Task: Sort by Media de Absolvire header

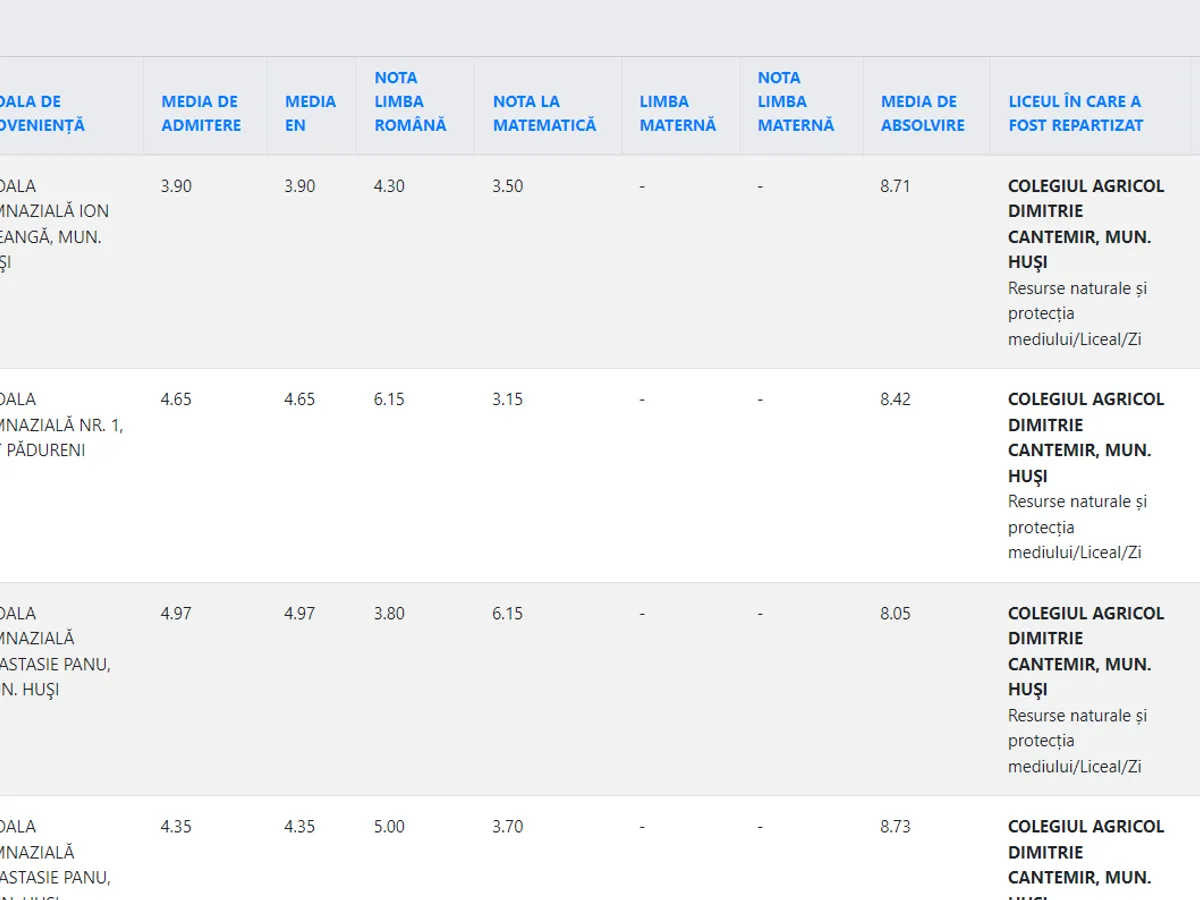Action: tap(922, 113)
